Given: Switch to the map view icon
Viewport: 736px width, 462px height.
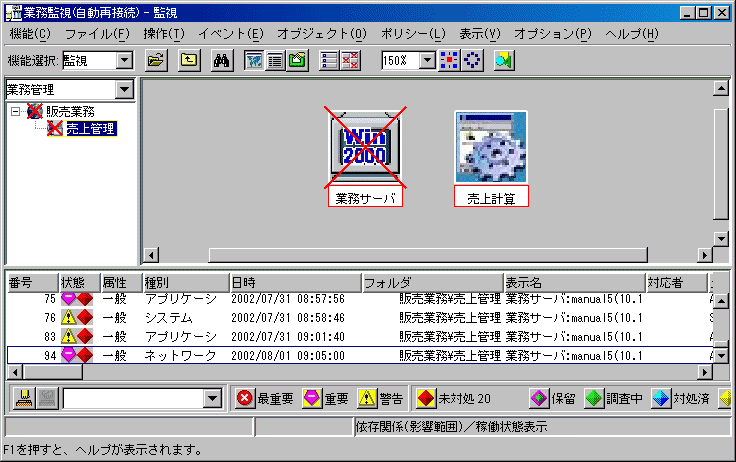Looking at the screenshot, I should click(254, 61).
